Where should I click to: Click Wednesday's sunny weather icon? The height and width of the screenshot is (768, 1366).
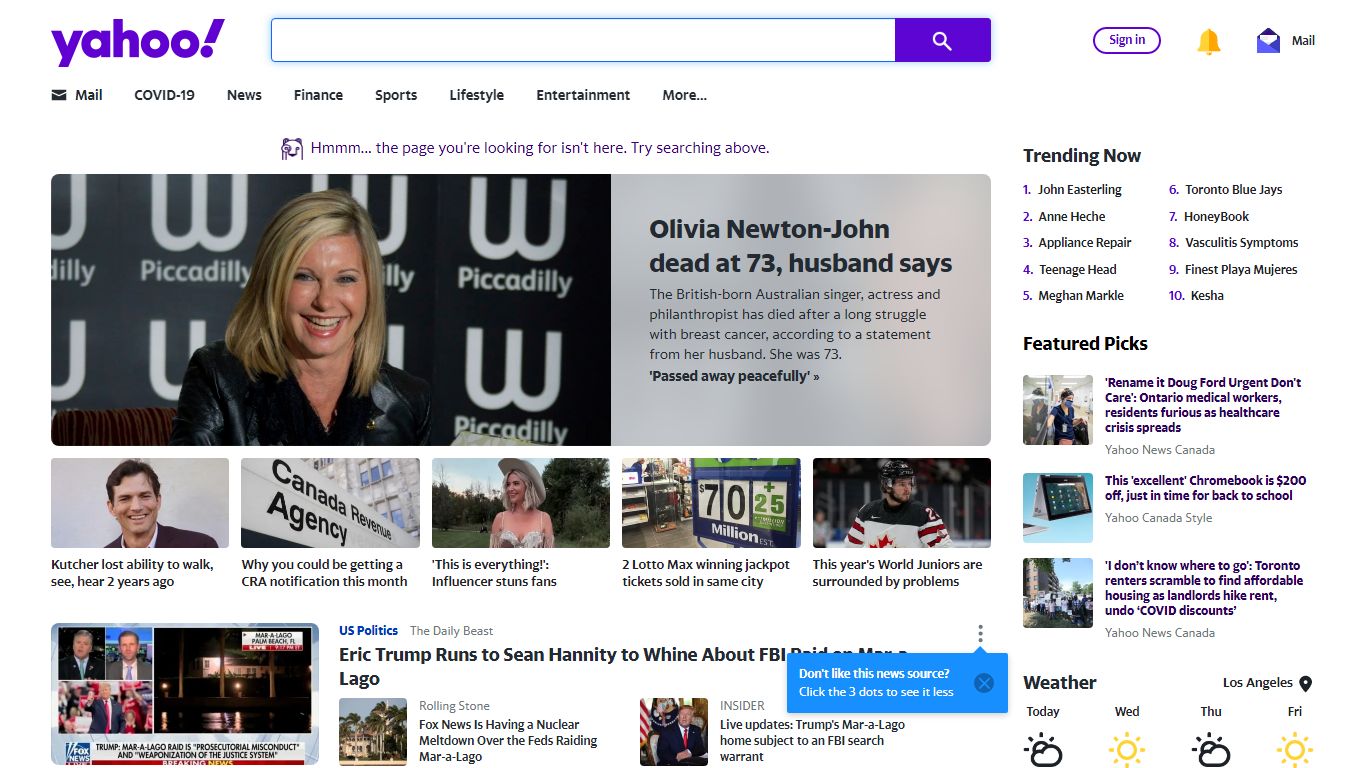click(1127, 749)
